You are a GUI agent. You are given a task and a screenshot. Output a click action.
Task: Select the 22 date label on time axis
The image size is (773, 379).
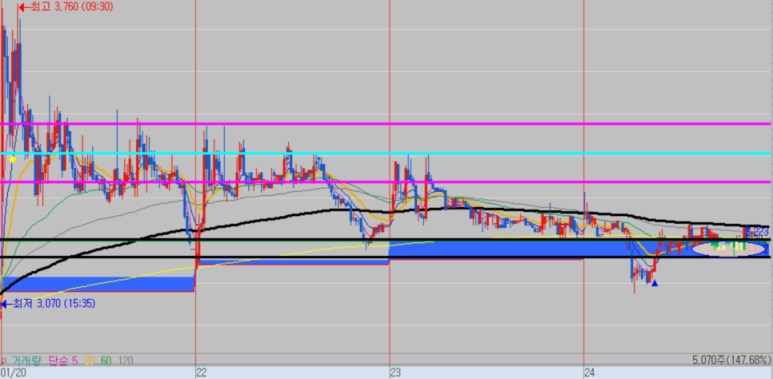[202, 373]
